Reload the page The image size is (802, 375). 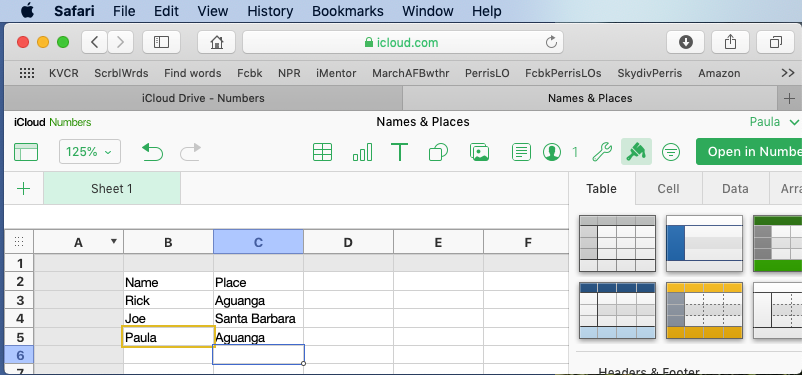(x=551, y=42)
